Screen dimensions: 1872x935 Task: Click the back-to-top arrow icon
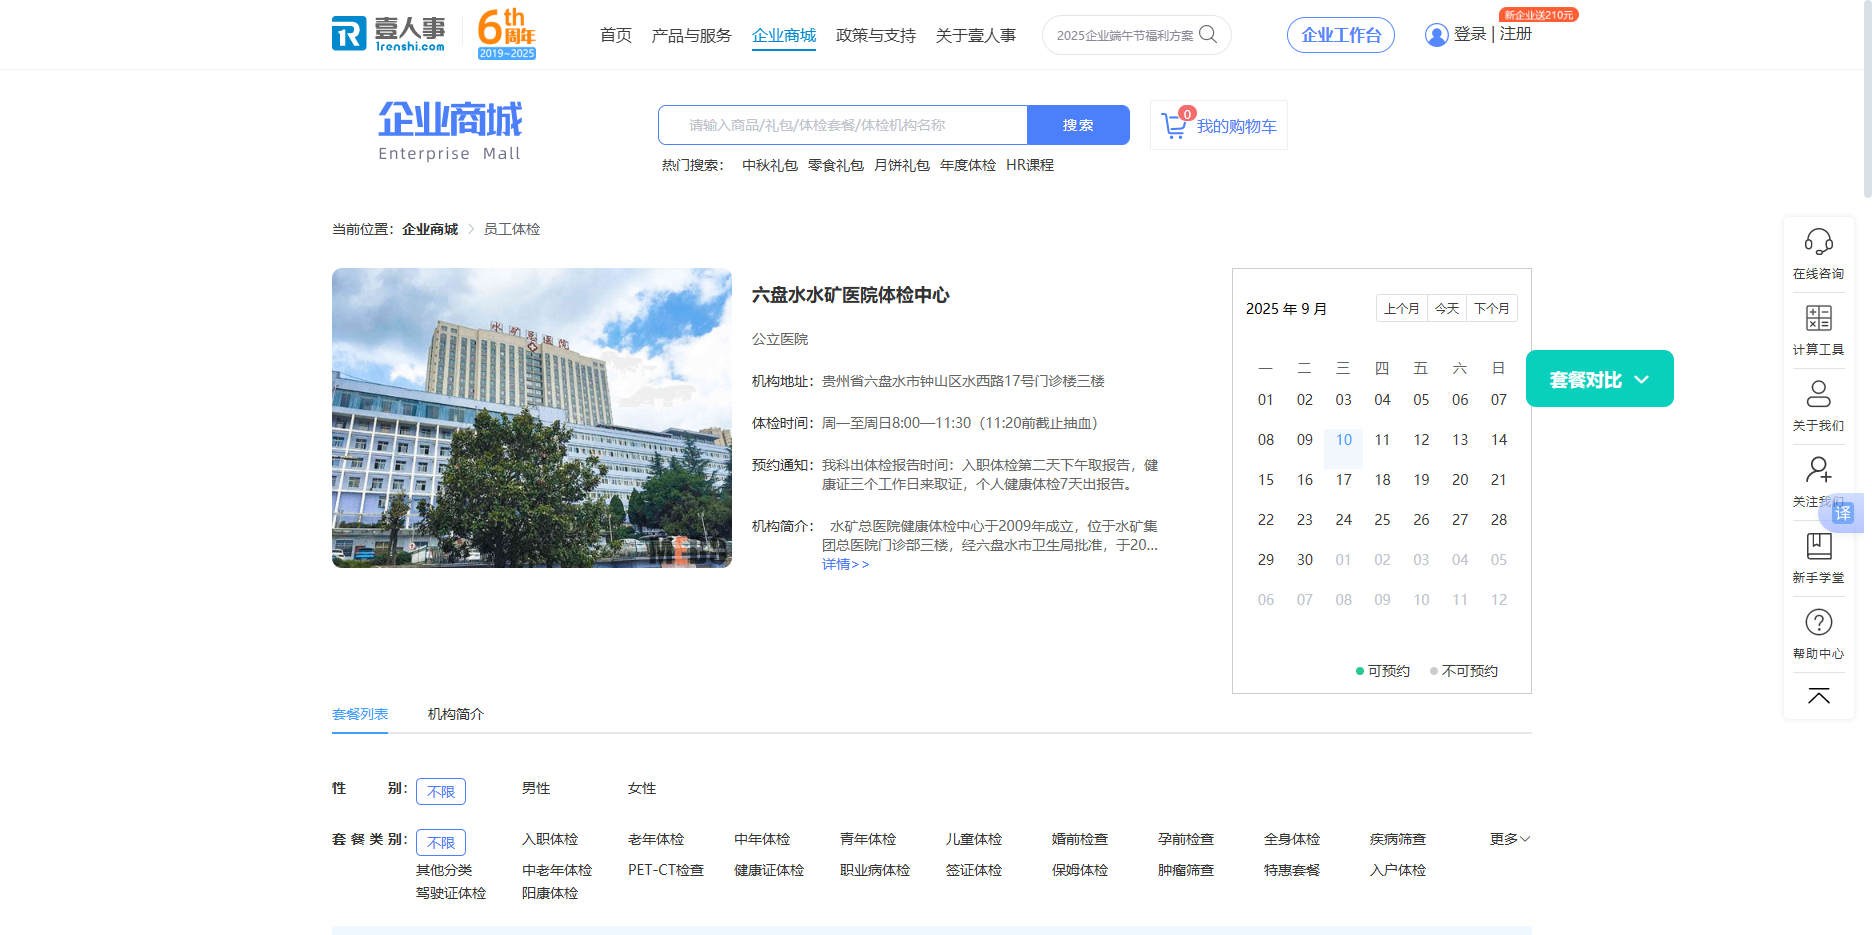point(1818,696)
